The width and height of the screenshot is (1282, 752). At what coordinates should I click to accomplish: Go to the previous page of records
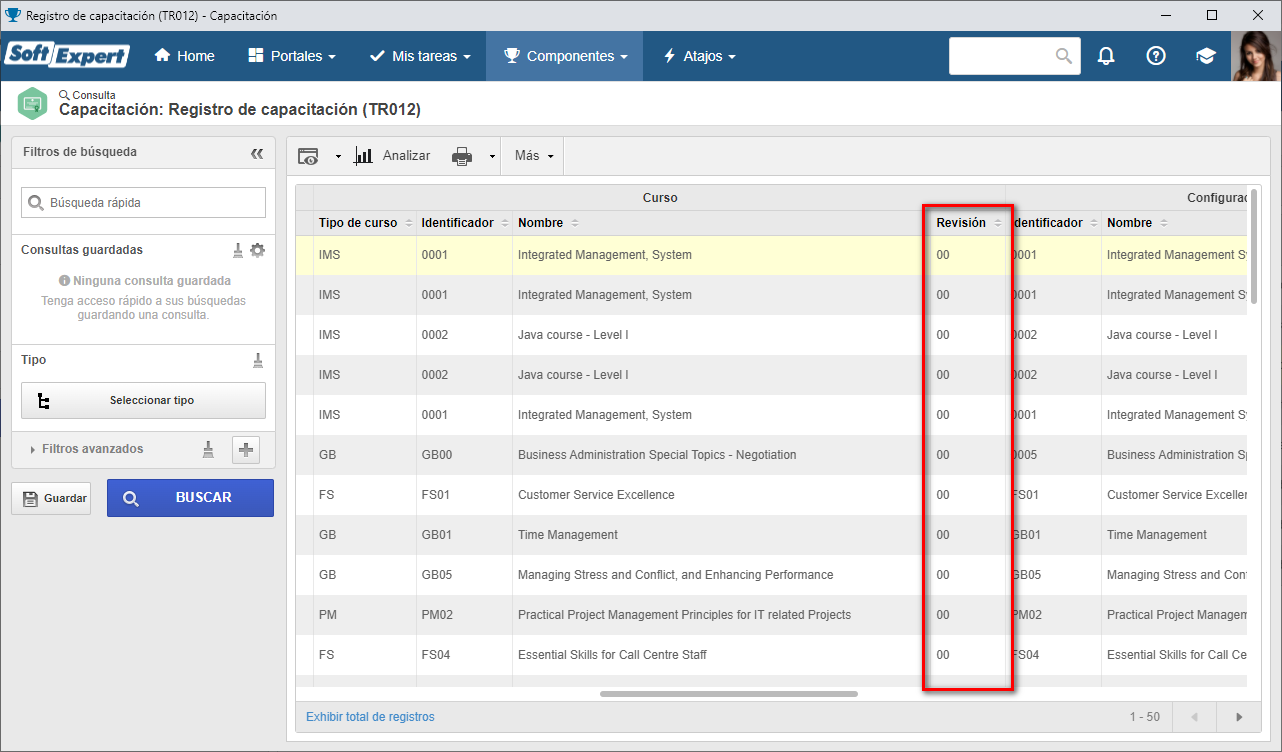1194,717
